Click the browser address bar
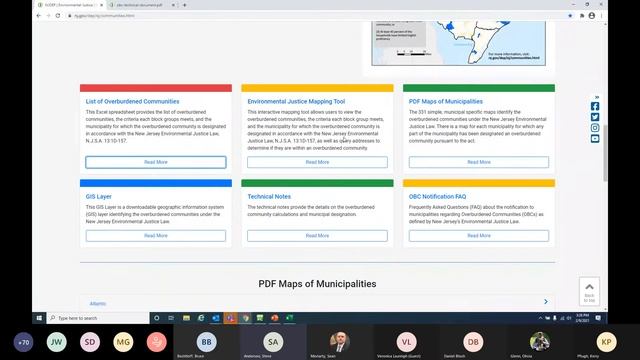640x360 pixels. [318, 16]
